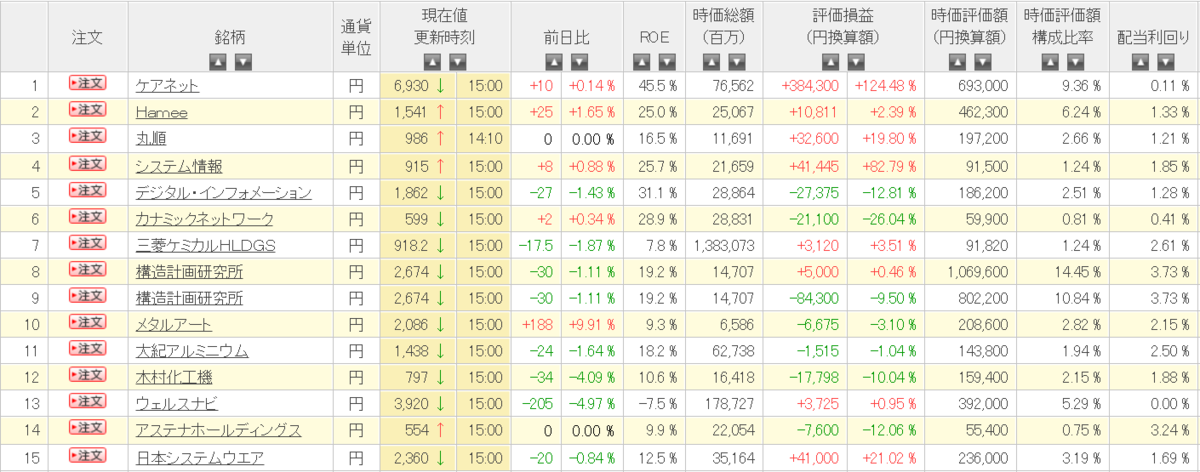View システム情報 stock details
1200x472 pixels.
point(179,166)
